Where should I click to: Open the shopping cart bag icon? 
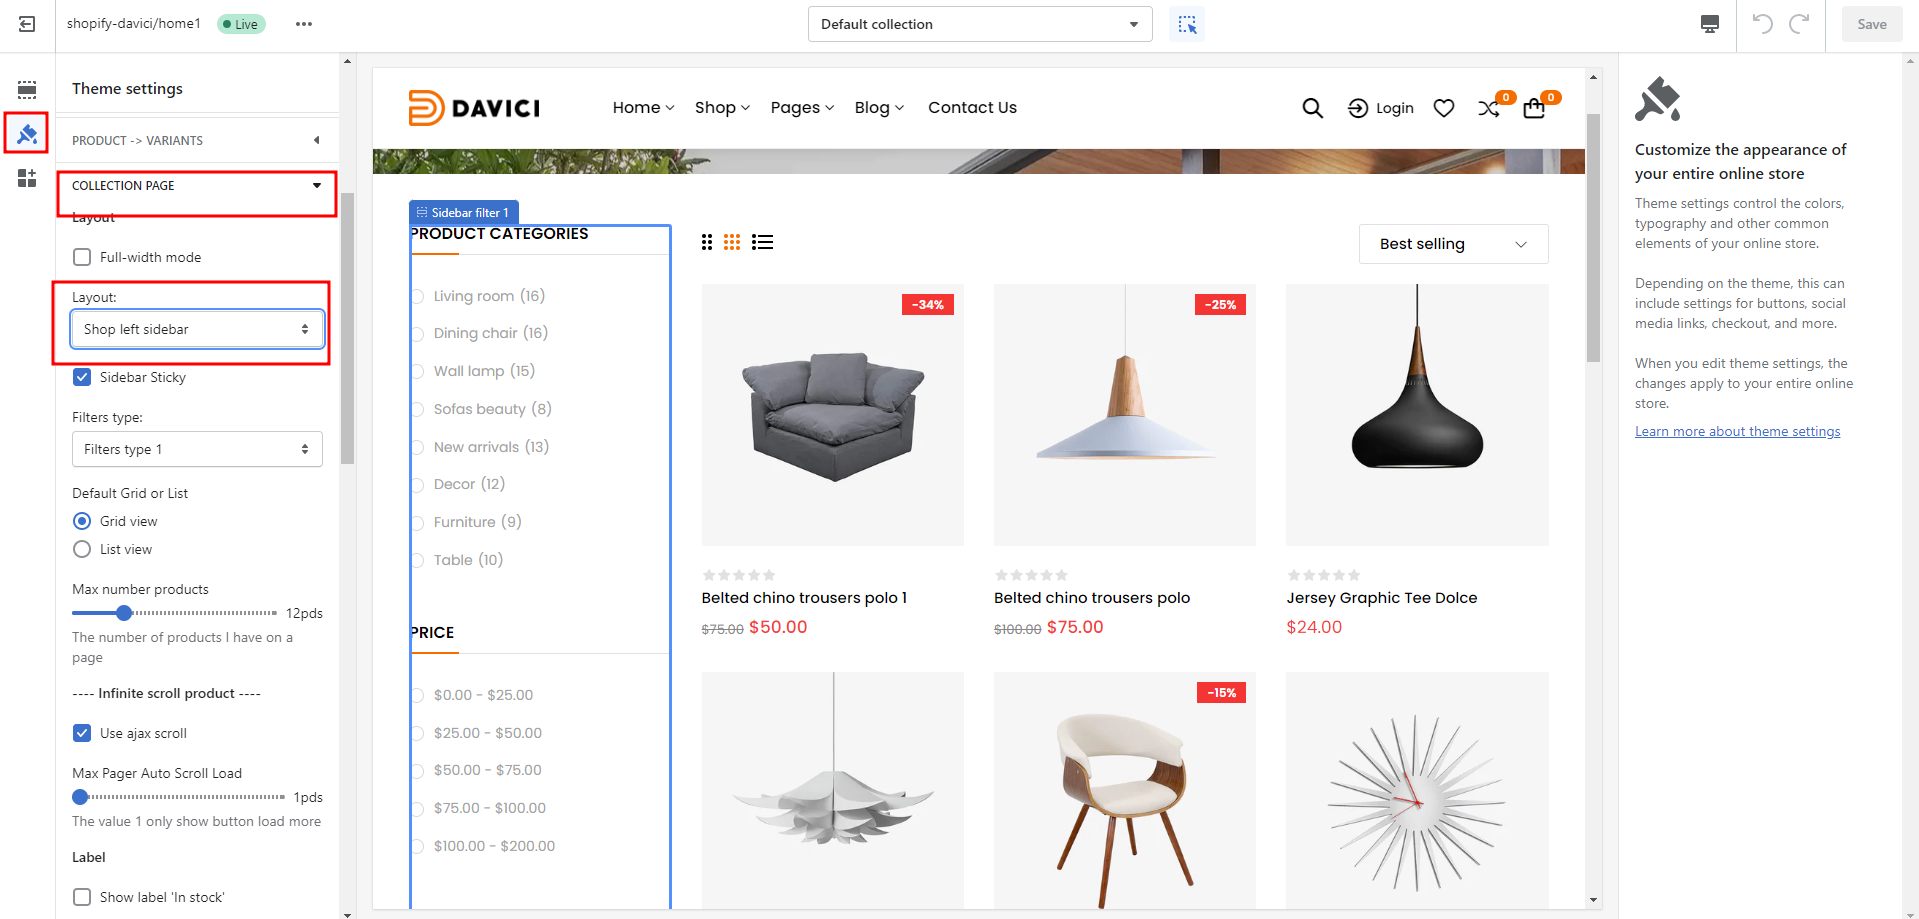[x=1534, y=108]
